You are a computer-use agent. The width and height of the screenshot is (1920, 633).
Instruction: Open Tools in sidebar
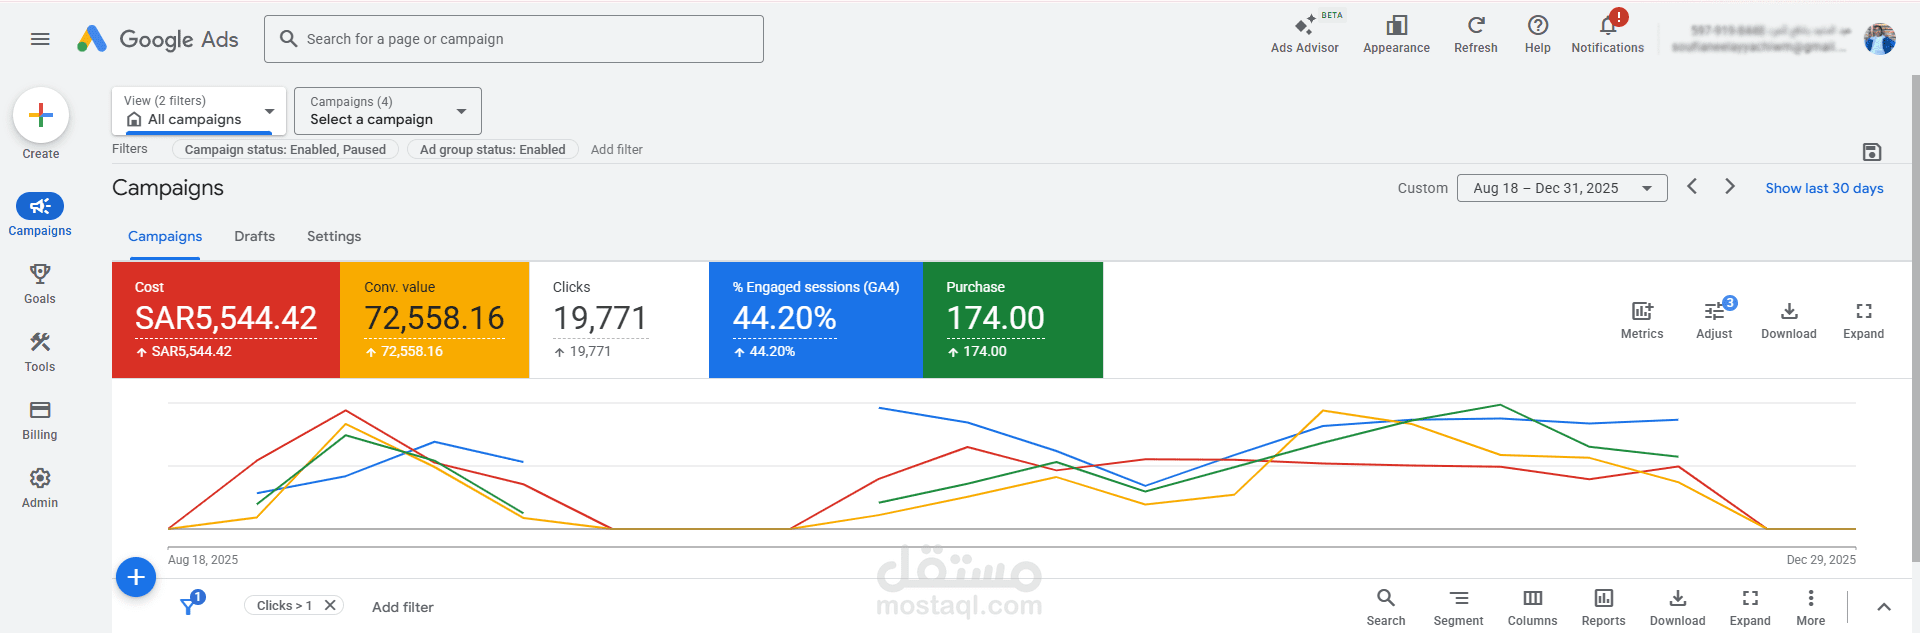(x=40, y=351)
